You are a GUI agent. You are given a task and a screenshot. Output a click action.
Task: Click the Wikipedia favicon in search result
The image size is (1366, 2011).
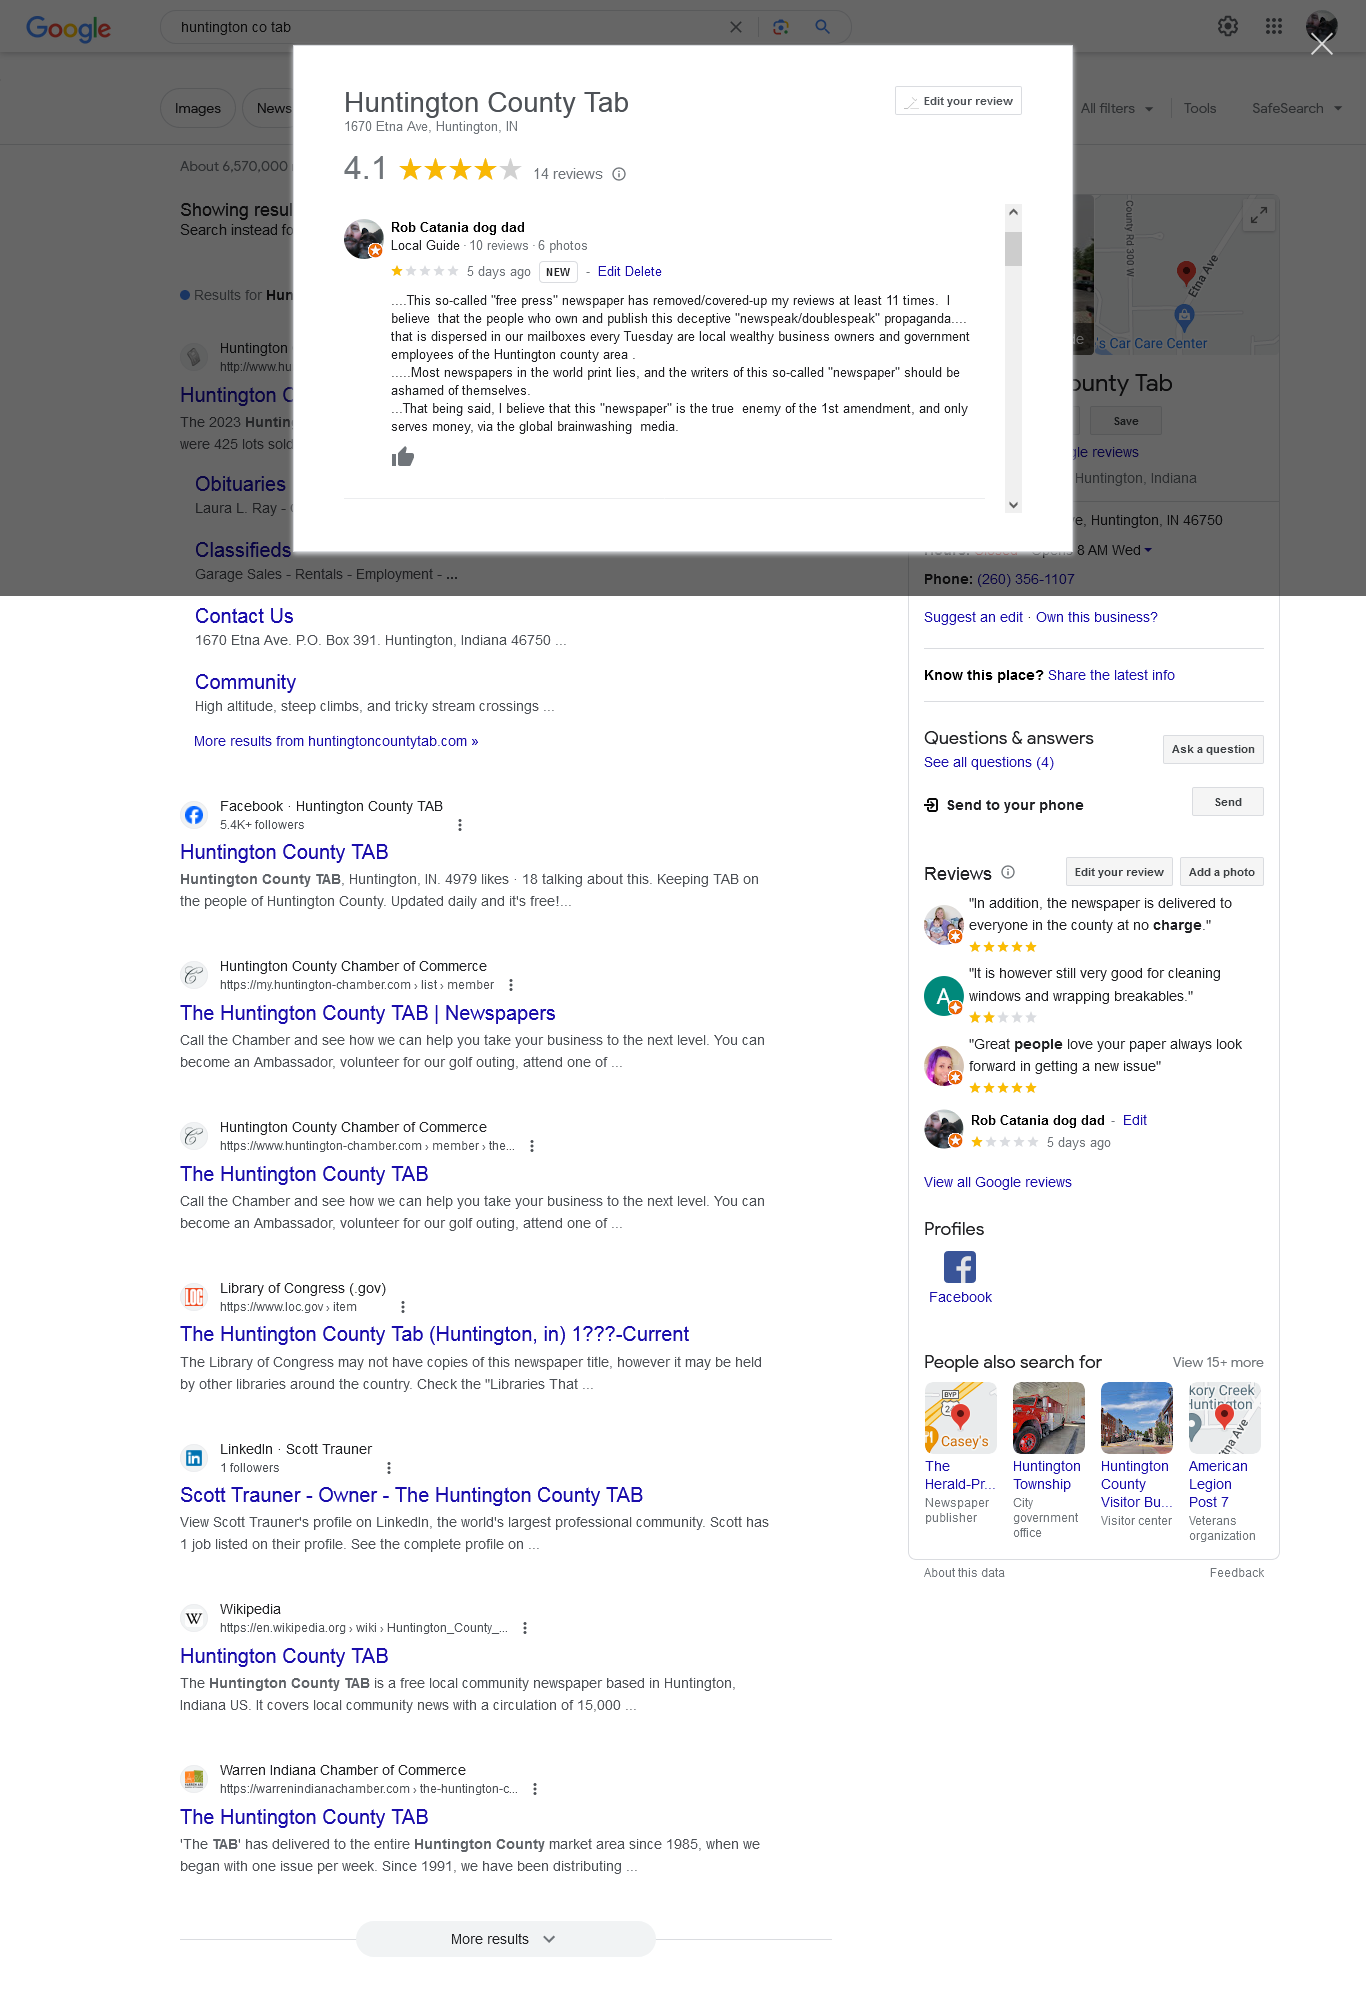[x=194, y=1618]
